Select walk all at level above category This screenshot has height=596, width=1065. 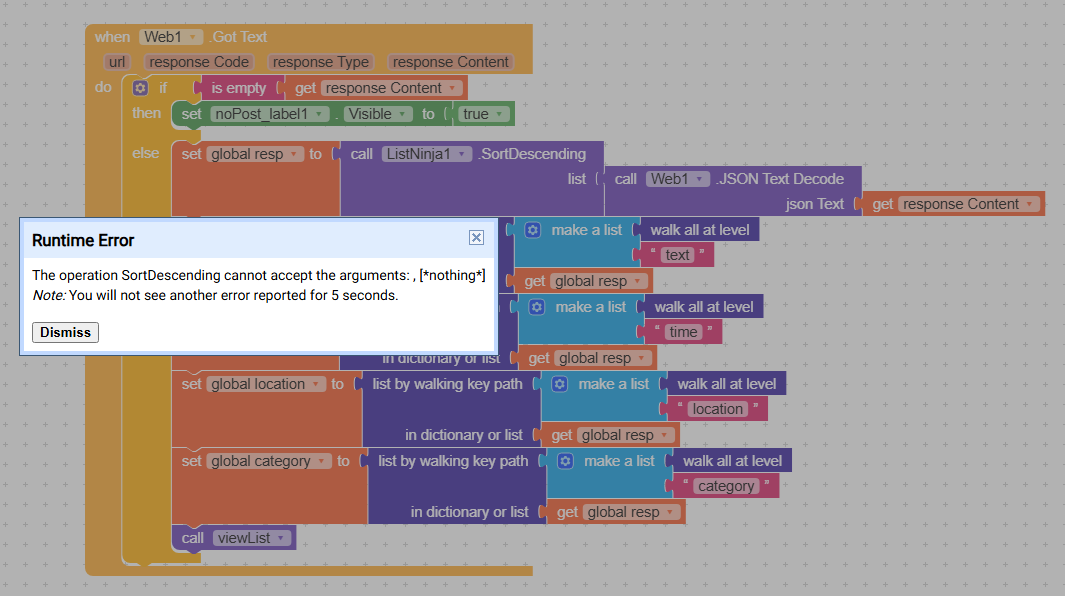point(732,461)
